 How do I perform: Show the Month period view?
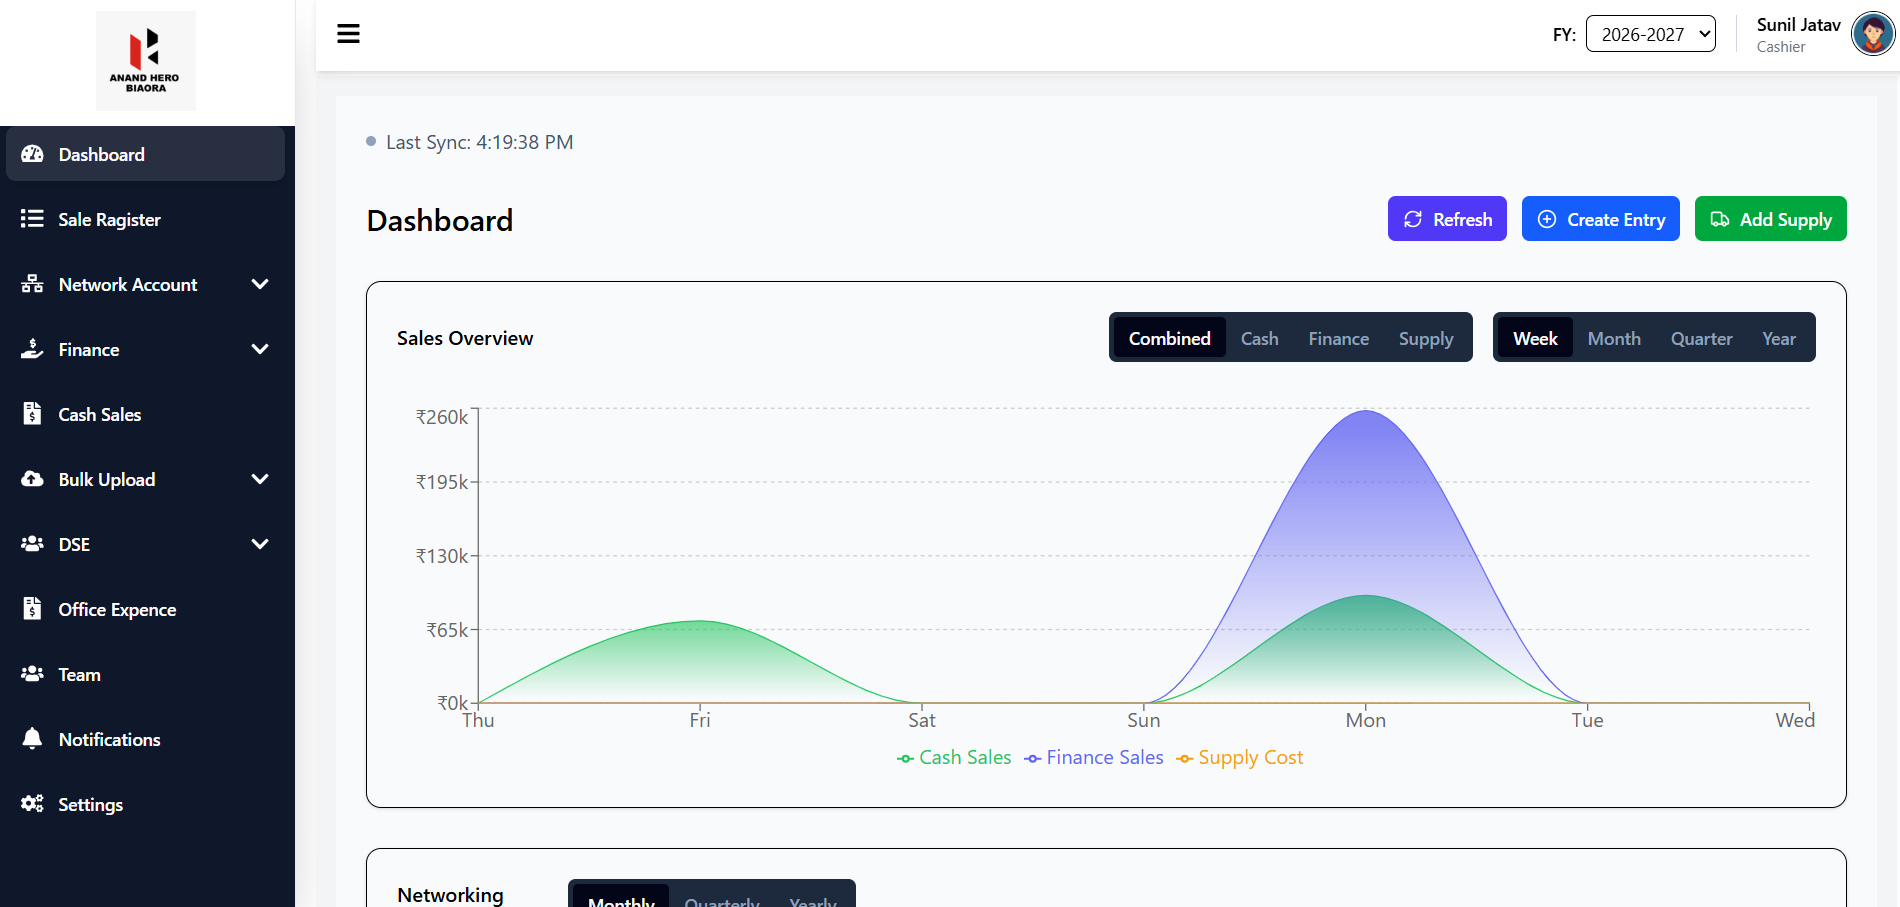coord(1614,338)
